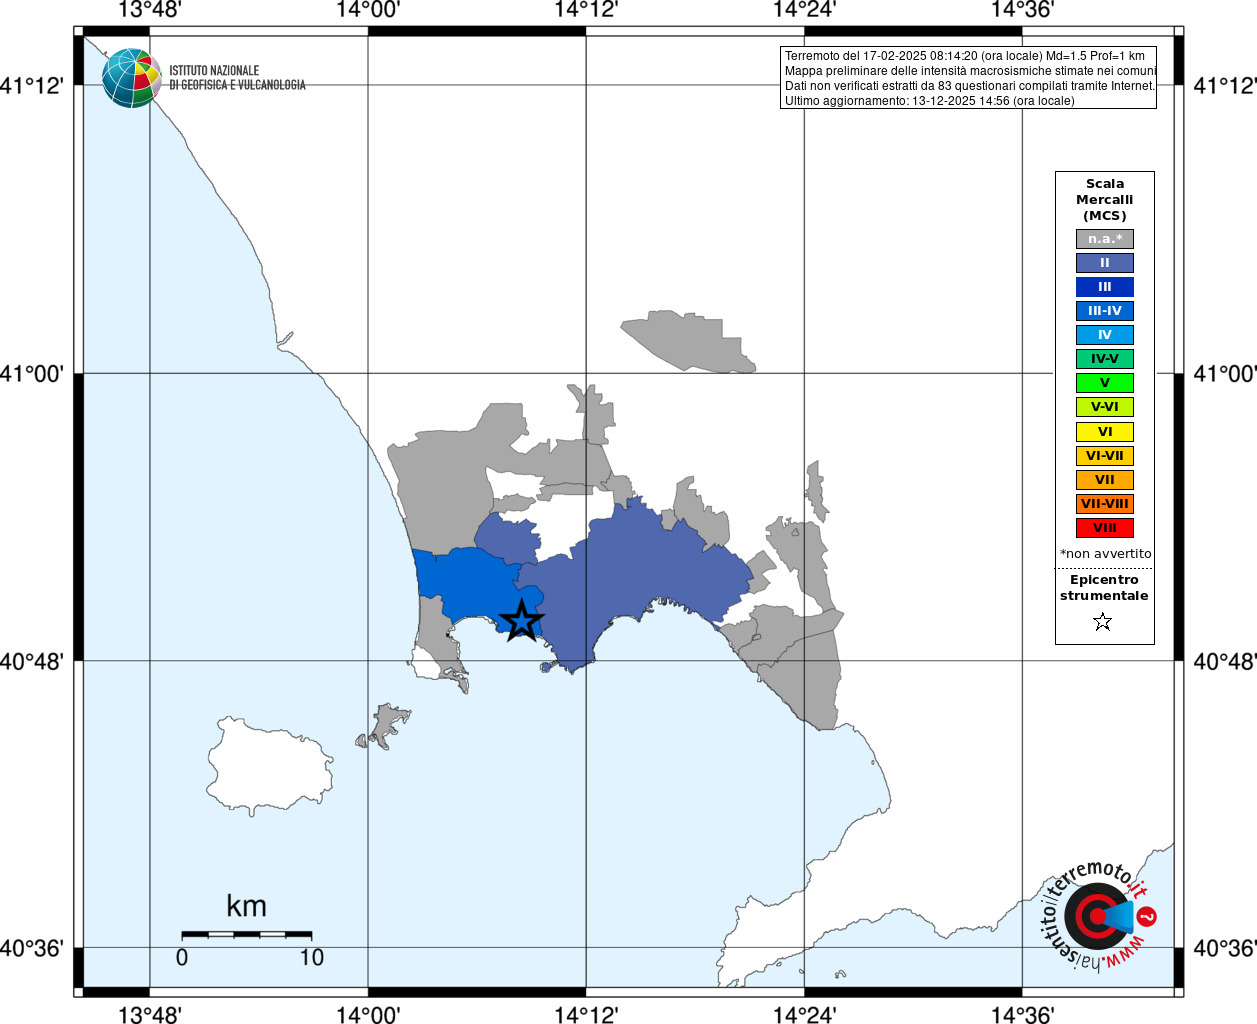Select the intensity II legend swatch
The image size is (1257, 1024).
pos(1105,263)
